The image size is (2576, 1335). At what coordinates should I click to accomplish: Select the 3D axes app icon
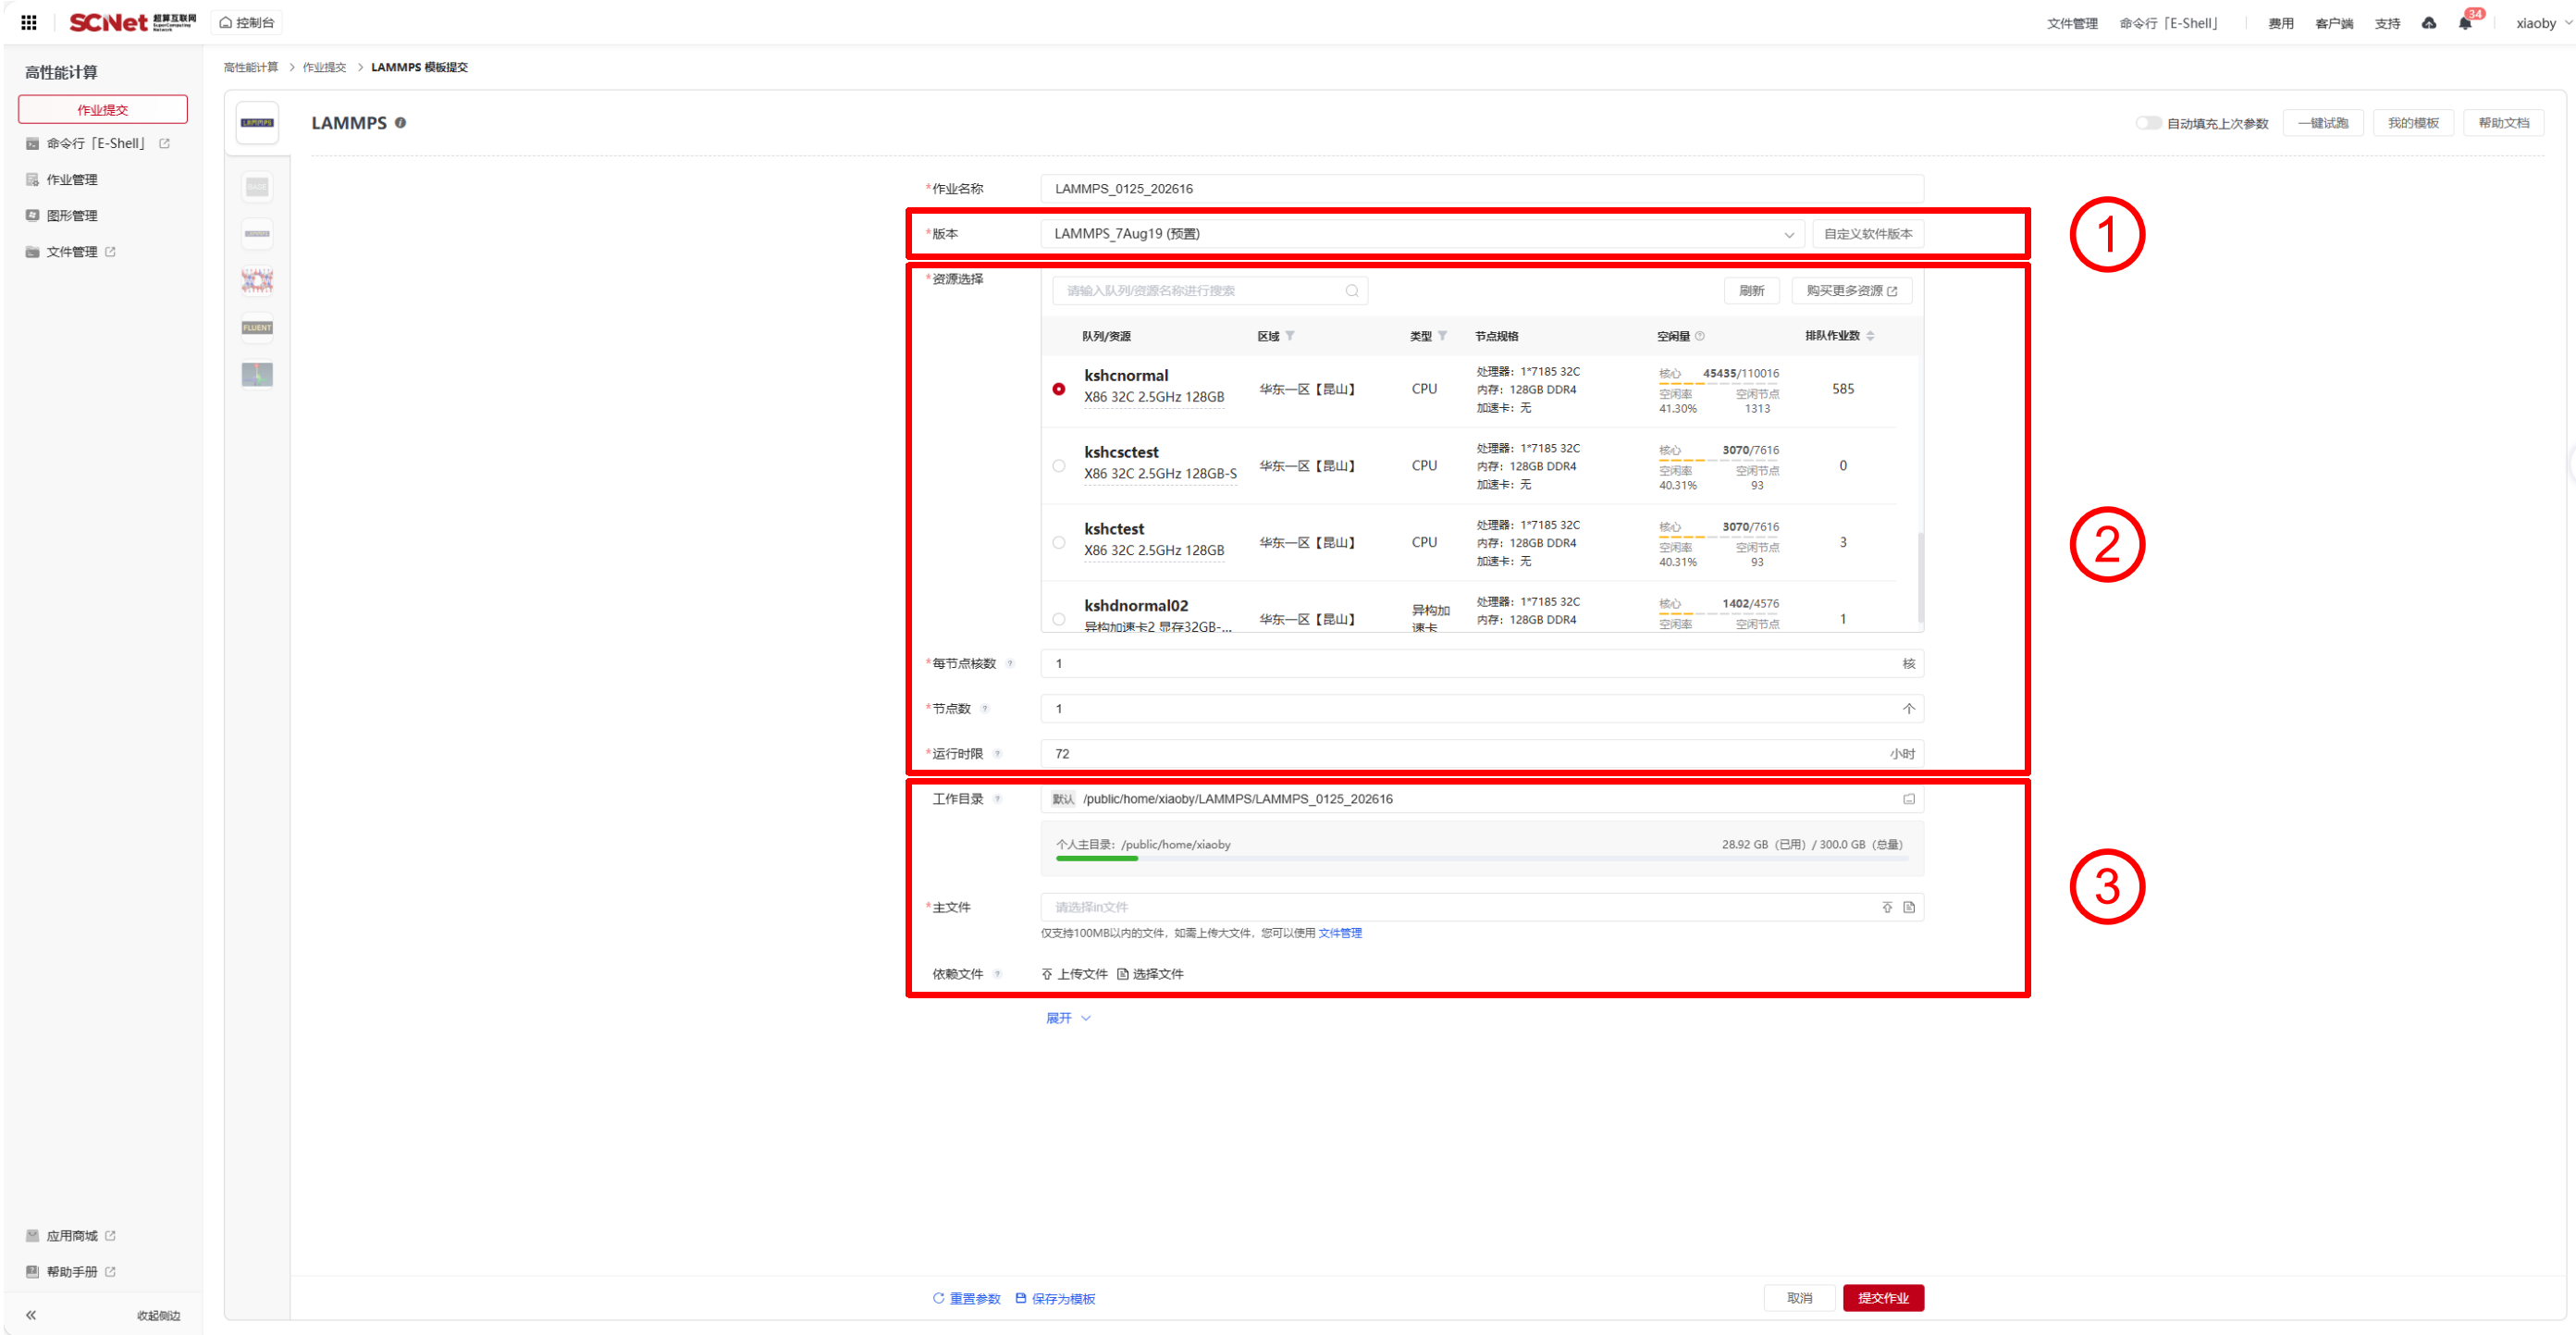pos(257,374)
